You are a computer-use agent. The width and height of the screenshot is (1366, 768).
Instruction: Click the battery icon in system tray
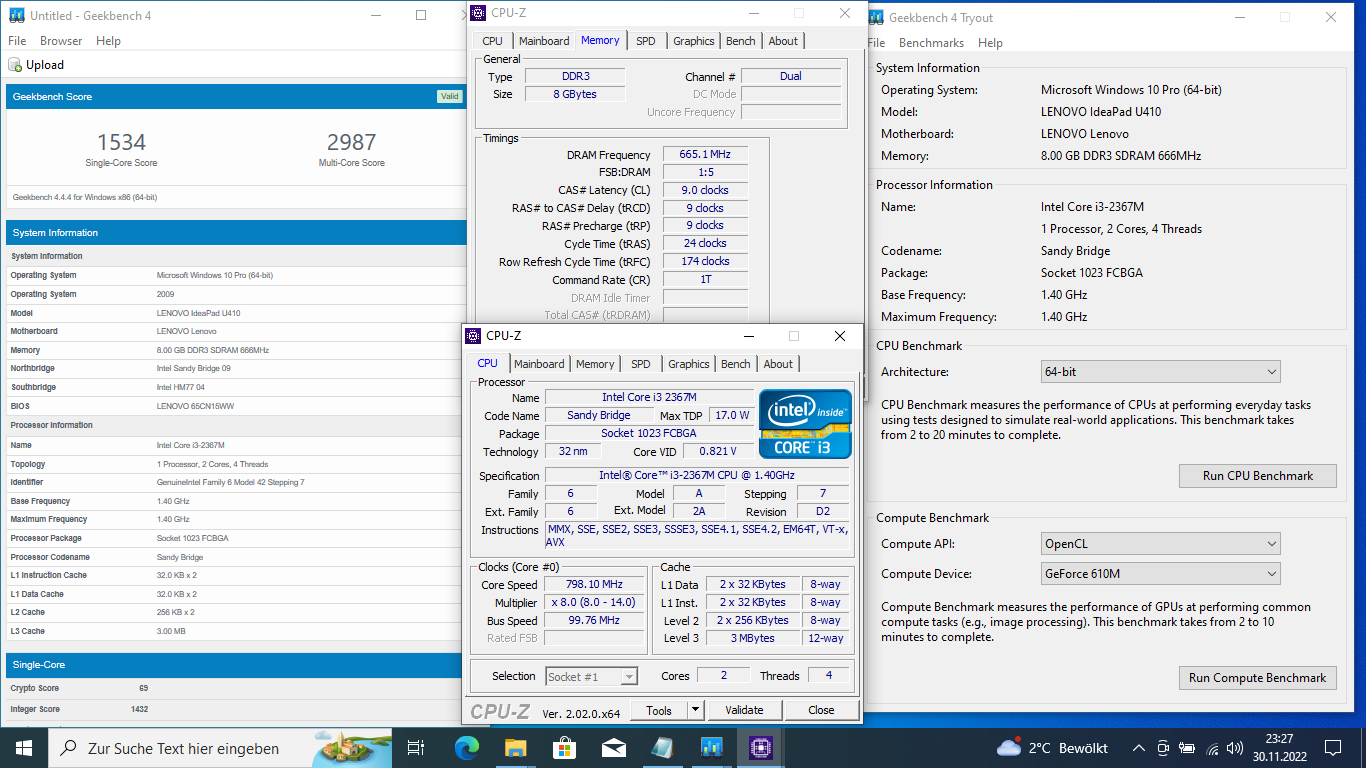[1188, 748]
